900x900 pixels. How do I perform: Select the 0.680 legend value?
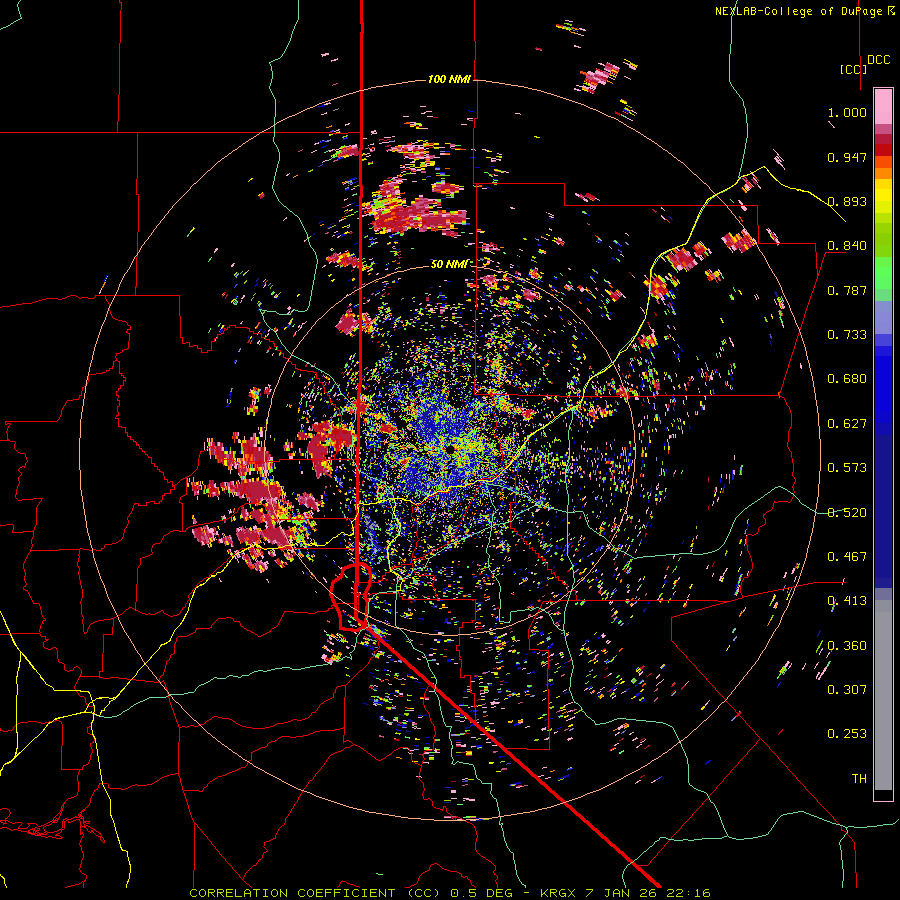click(x=847, y=378)
